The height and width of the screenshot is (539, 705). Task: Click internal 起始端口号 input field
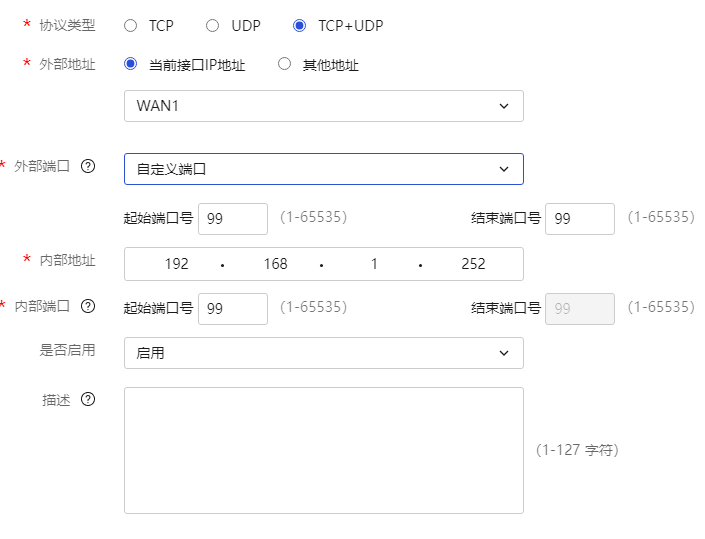click(233, 309)
